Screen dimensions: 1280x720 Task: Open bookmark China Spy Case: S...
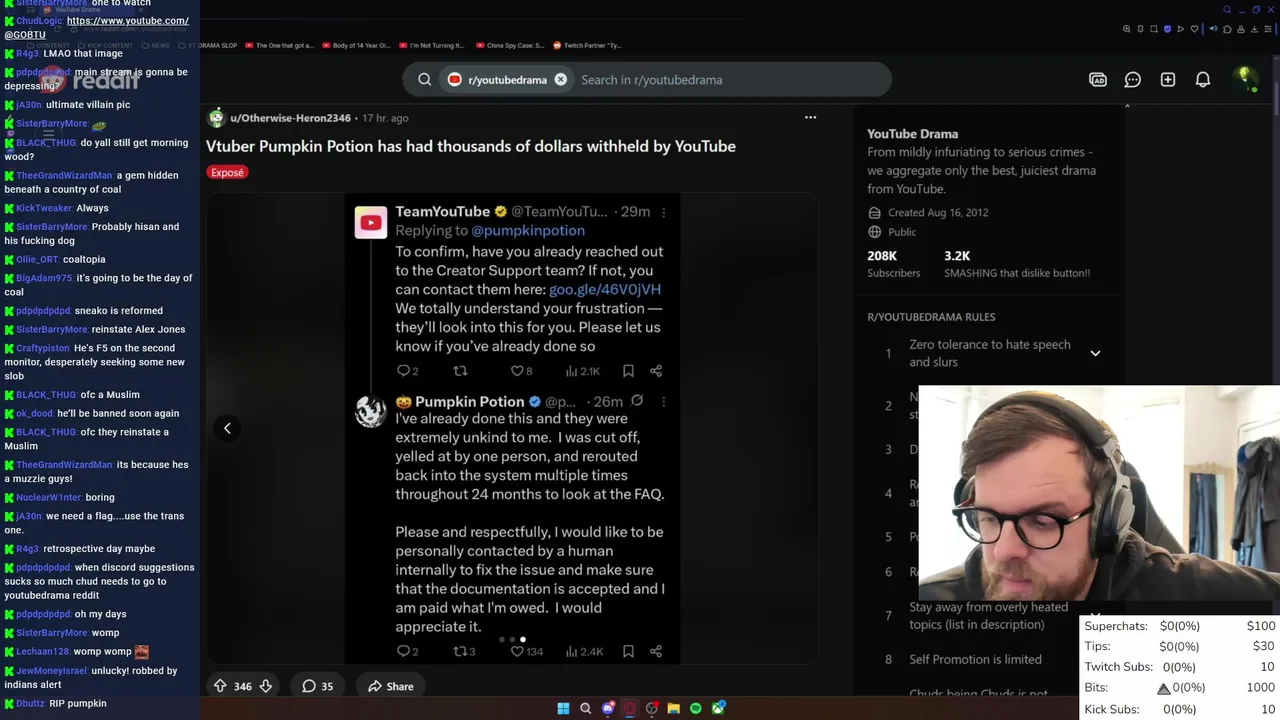click(x=509, y=46)
